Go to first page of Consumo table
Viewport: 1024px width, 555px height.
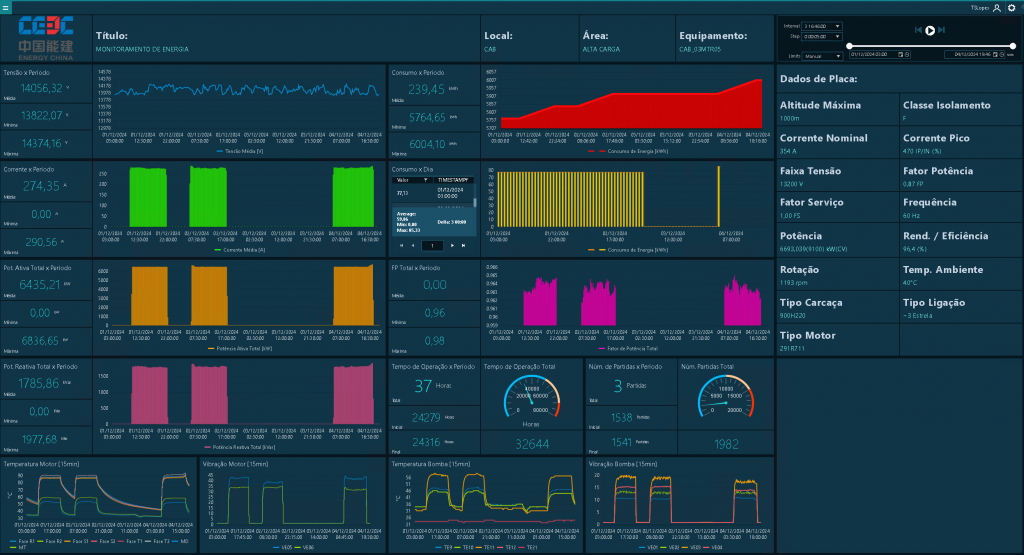tap(402, 245)
